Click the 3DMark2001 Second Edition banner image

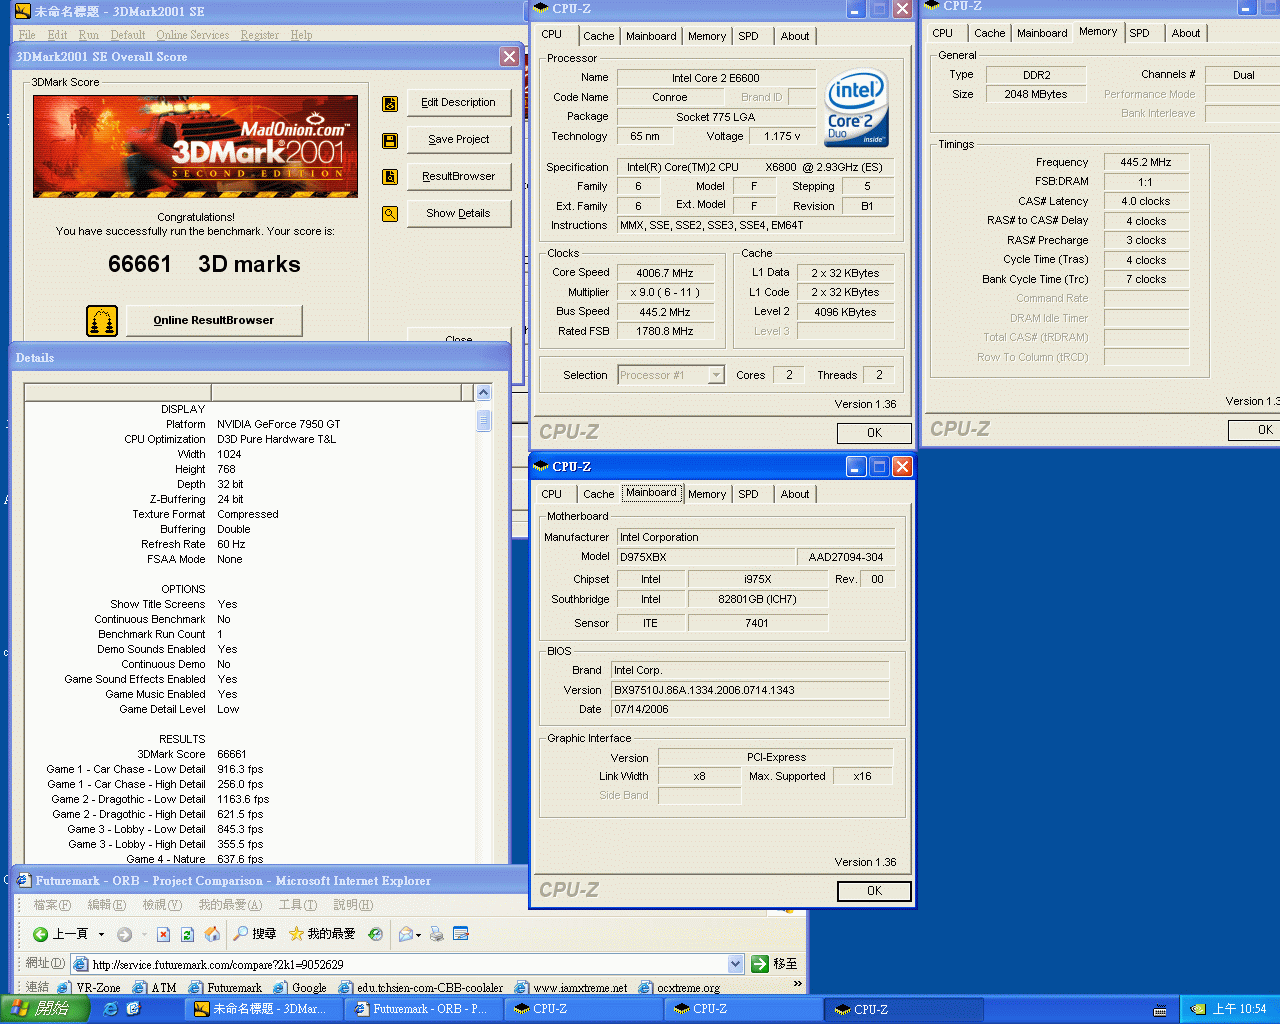195,146
